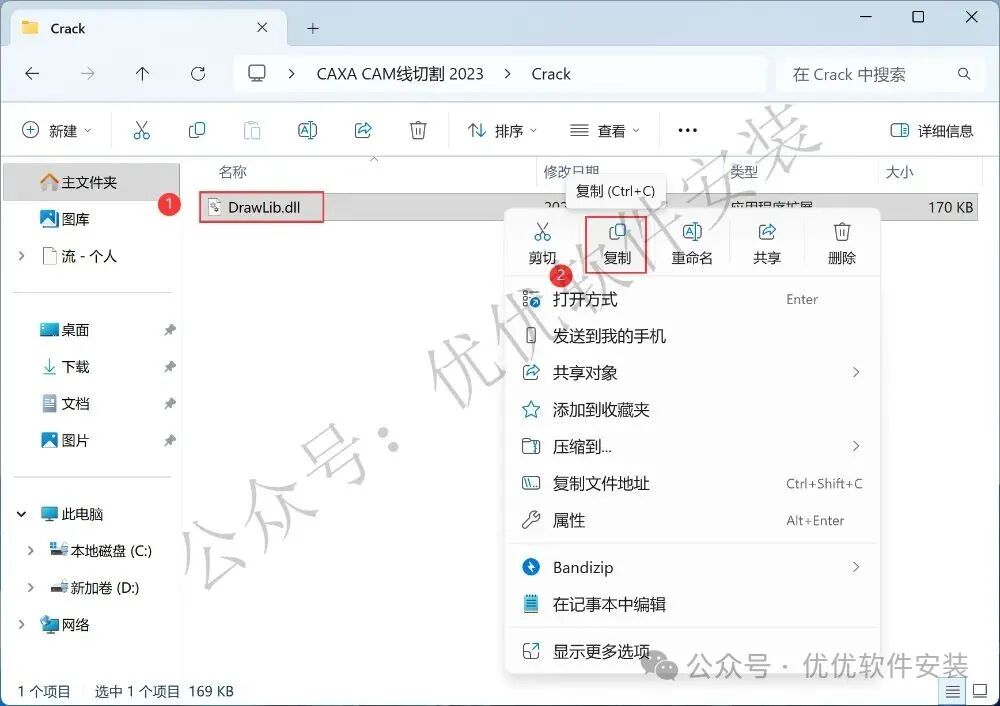Click the Share icon in toolbar
Viewport: 1000px width, 706px height.
pos(363,131)
